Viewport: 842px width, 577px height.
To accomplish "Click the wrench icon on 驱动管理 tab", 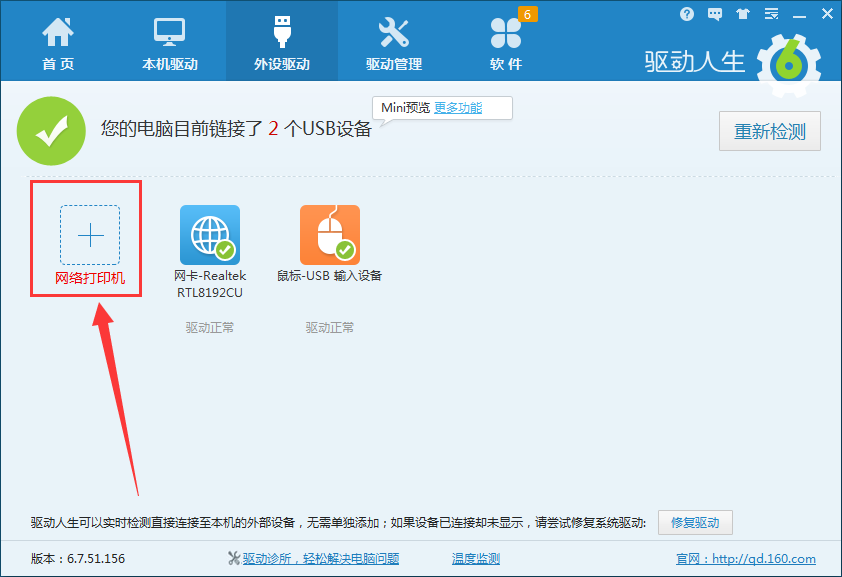I will tap(393, 30).
